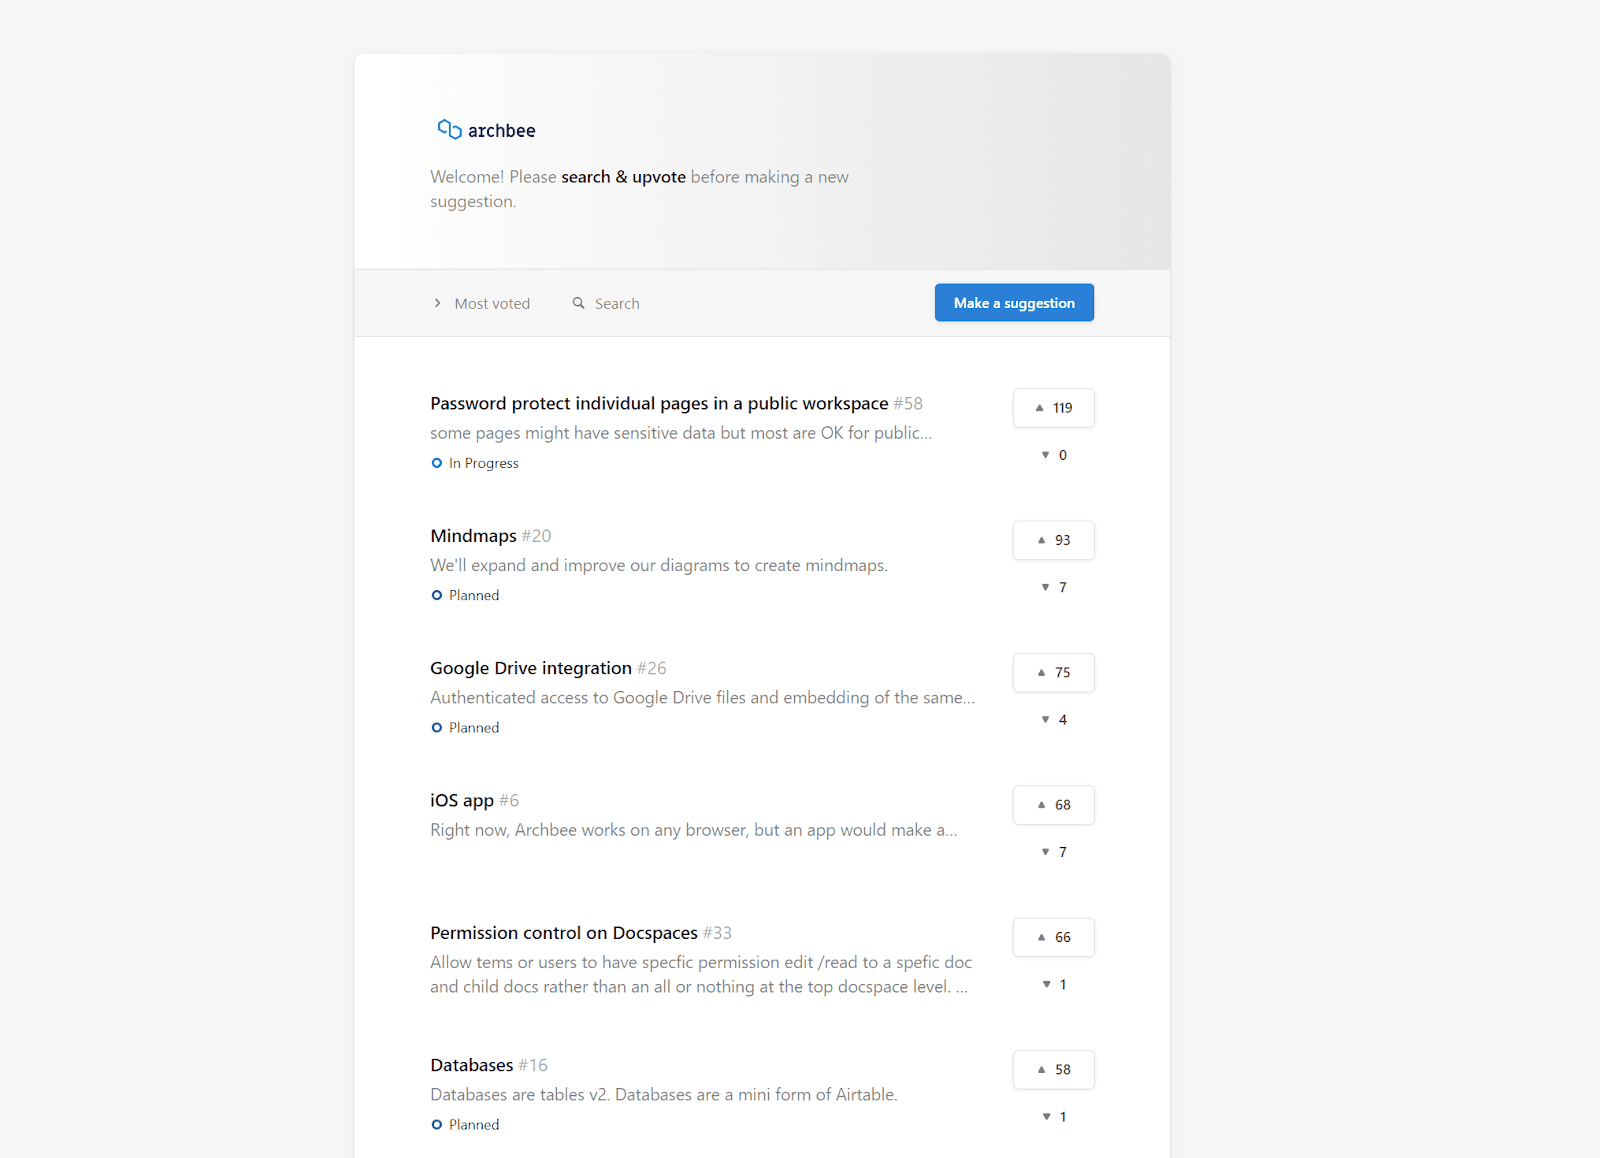
Task: Downvote the Google Drive integration suggestion
Action: 1053,720
